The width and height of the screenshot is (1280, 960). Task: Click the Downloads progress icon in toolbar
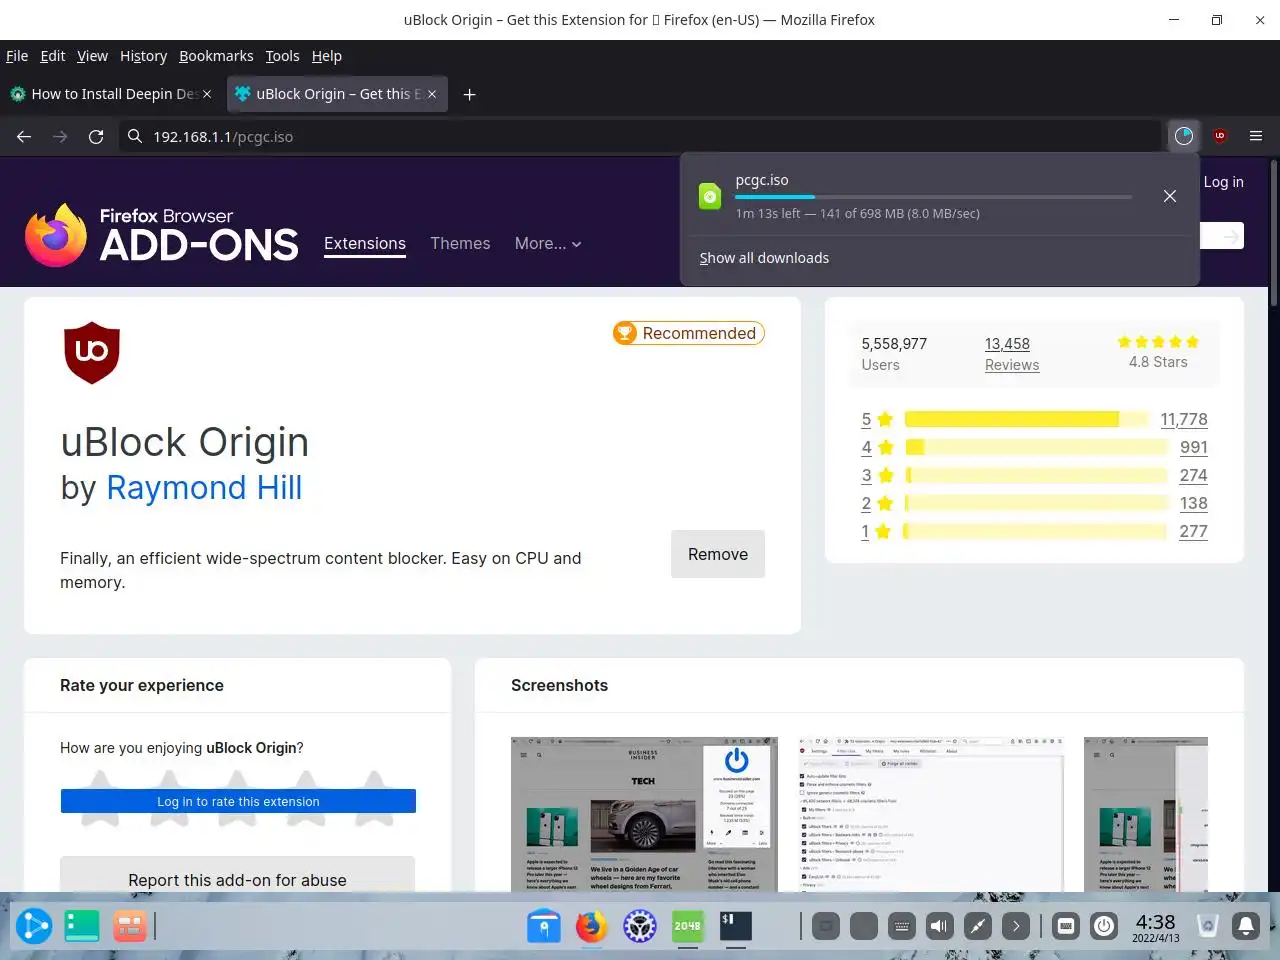click(x=1184, y=136)
